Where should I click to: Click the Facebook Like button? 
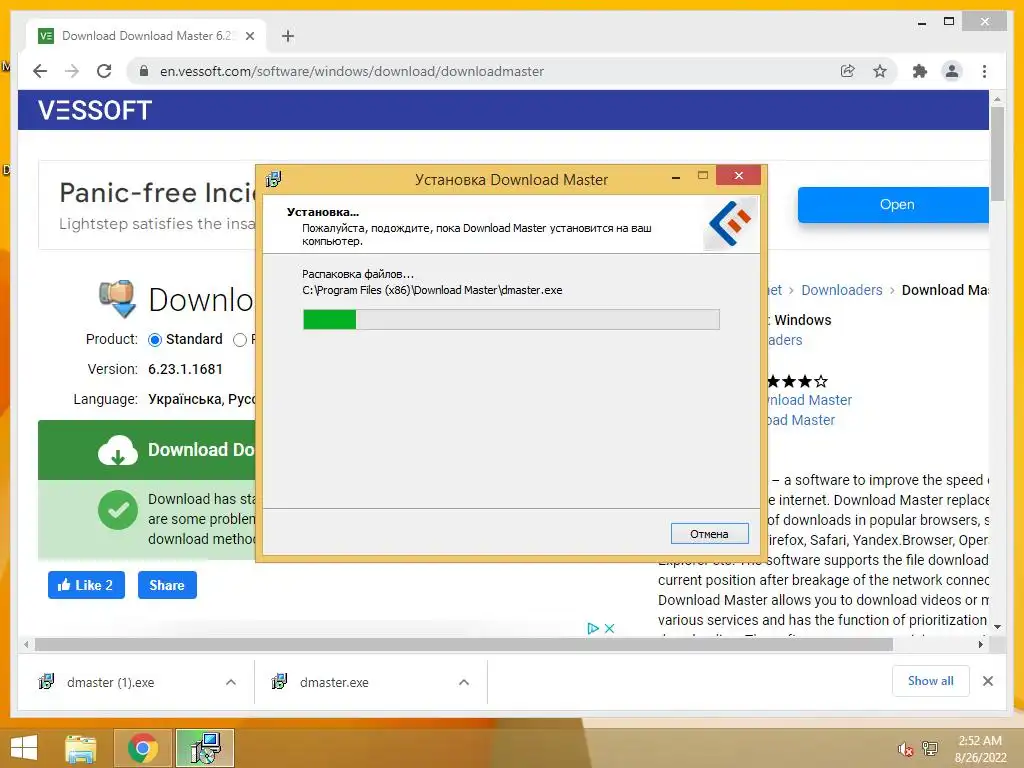[x=86, y=585]
